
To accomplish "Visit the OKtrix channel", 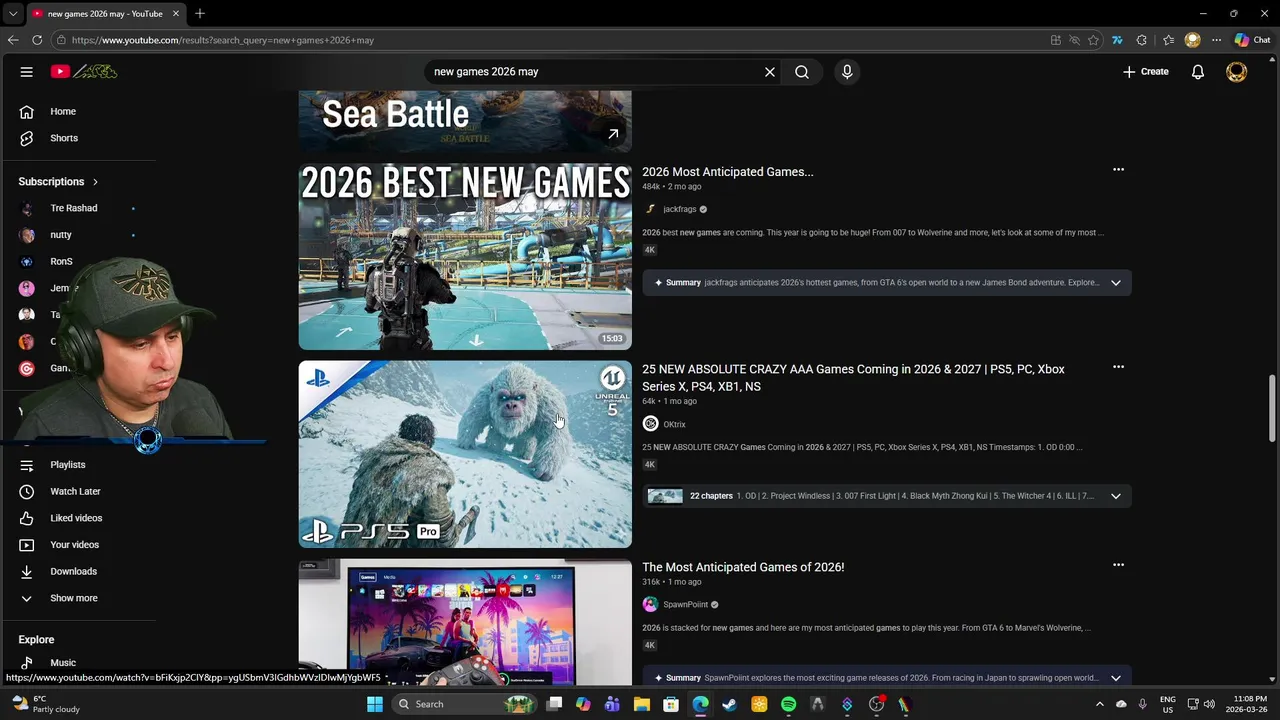I will pos(674,424).
